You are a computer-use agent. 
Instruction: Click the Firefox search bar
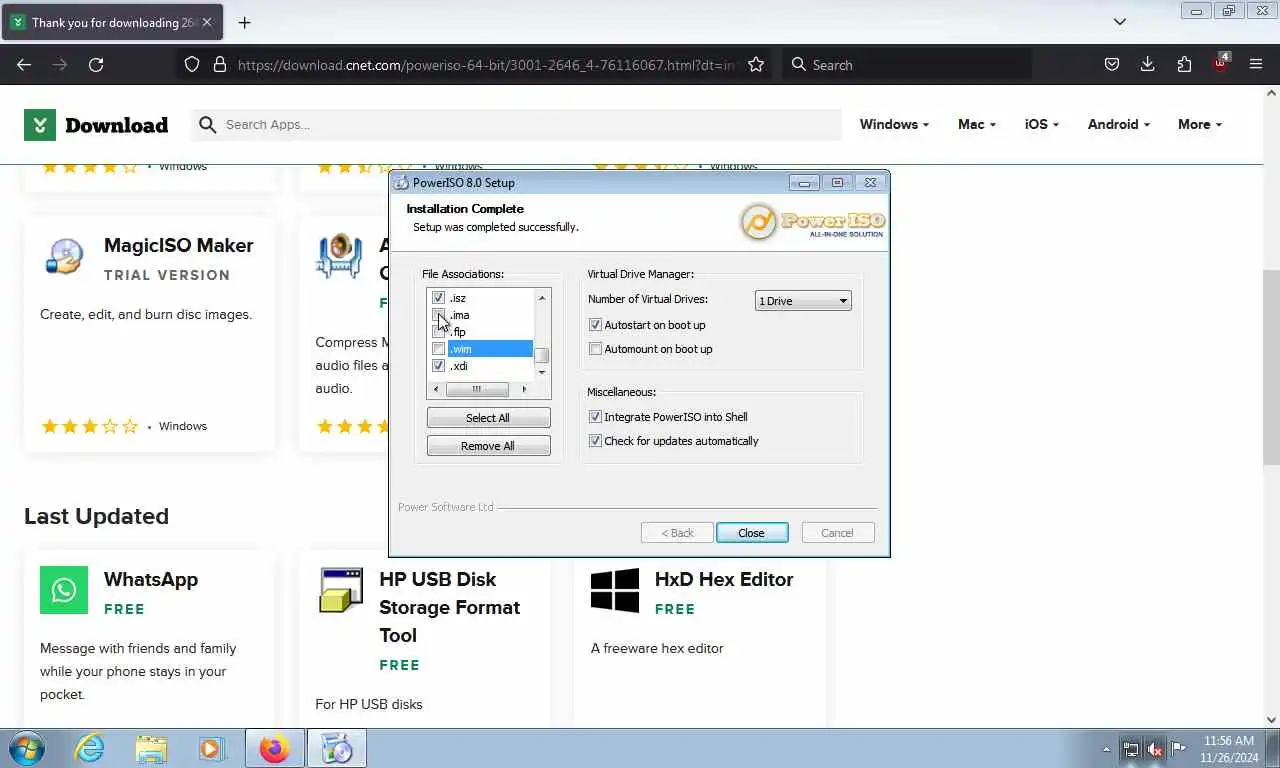907,64
